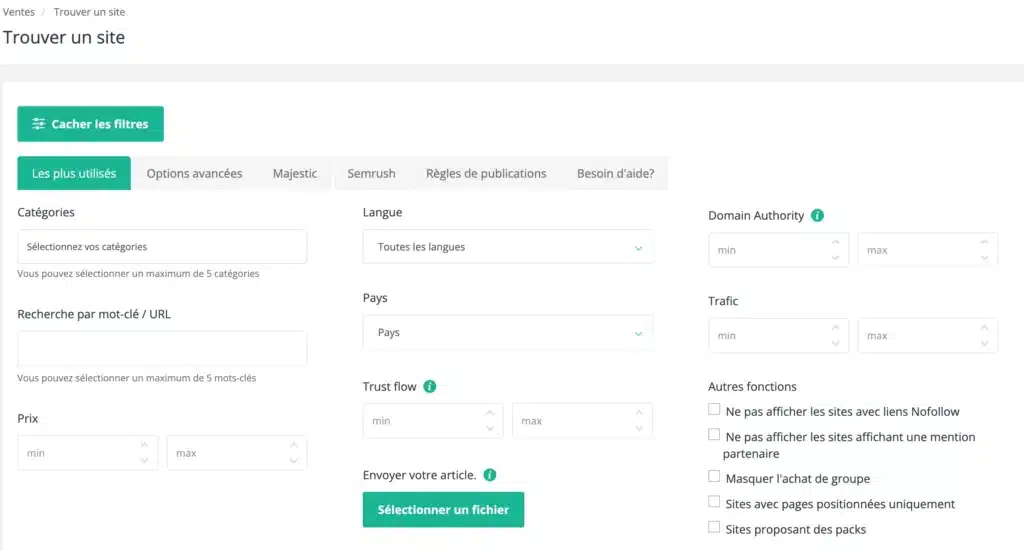1024x551 pixels.
Task: Click the Trust flow info icon
Action: pos(430,386)
